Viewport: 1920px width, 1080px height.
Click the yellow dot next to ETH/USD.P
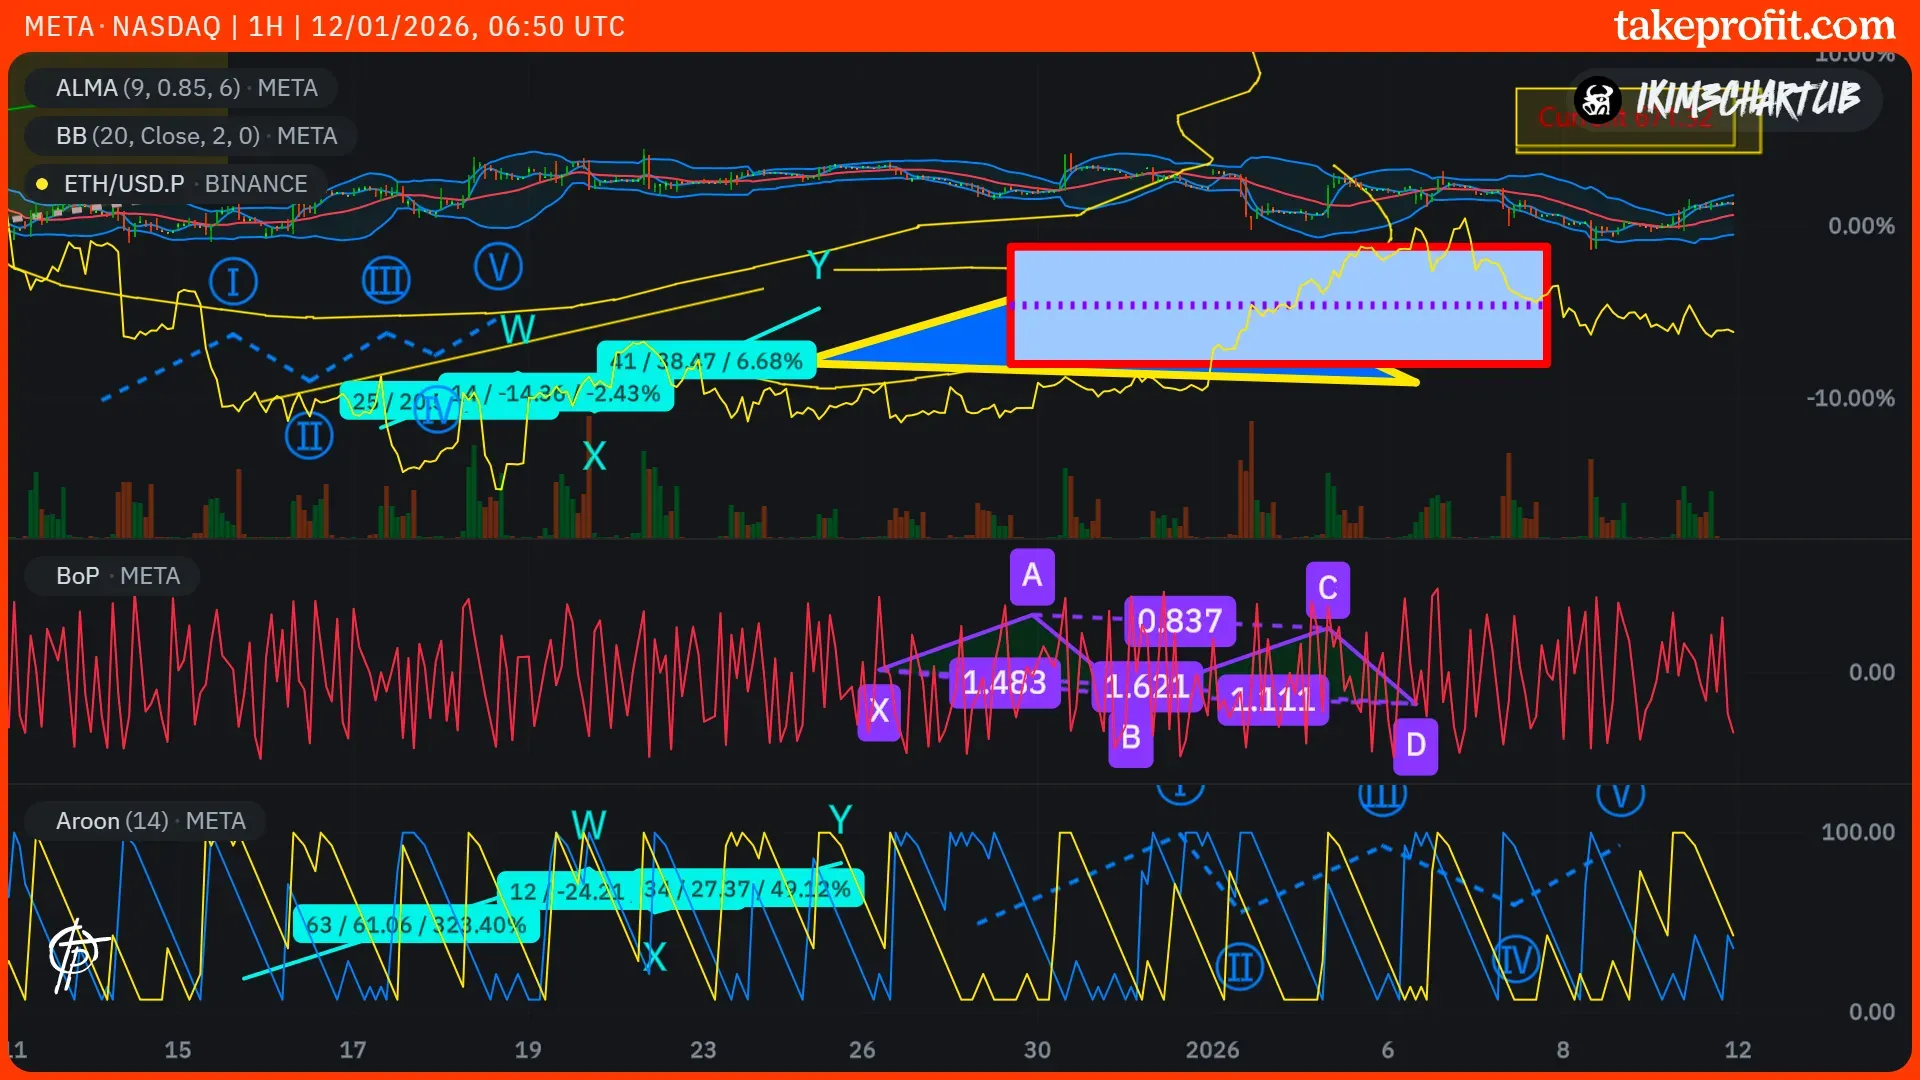point(42,184)
